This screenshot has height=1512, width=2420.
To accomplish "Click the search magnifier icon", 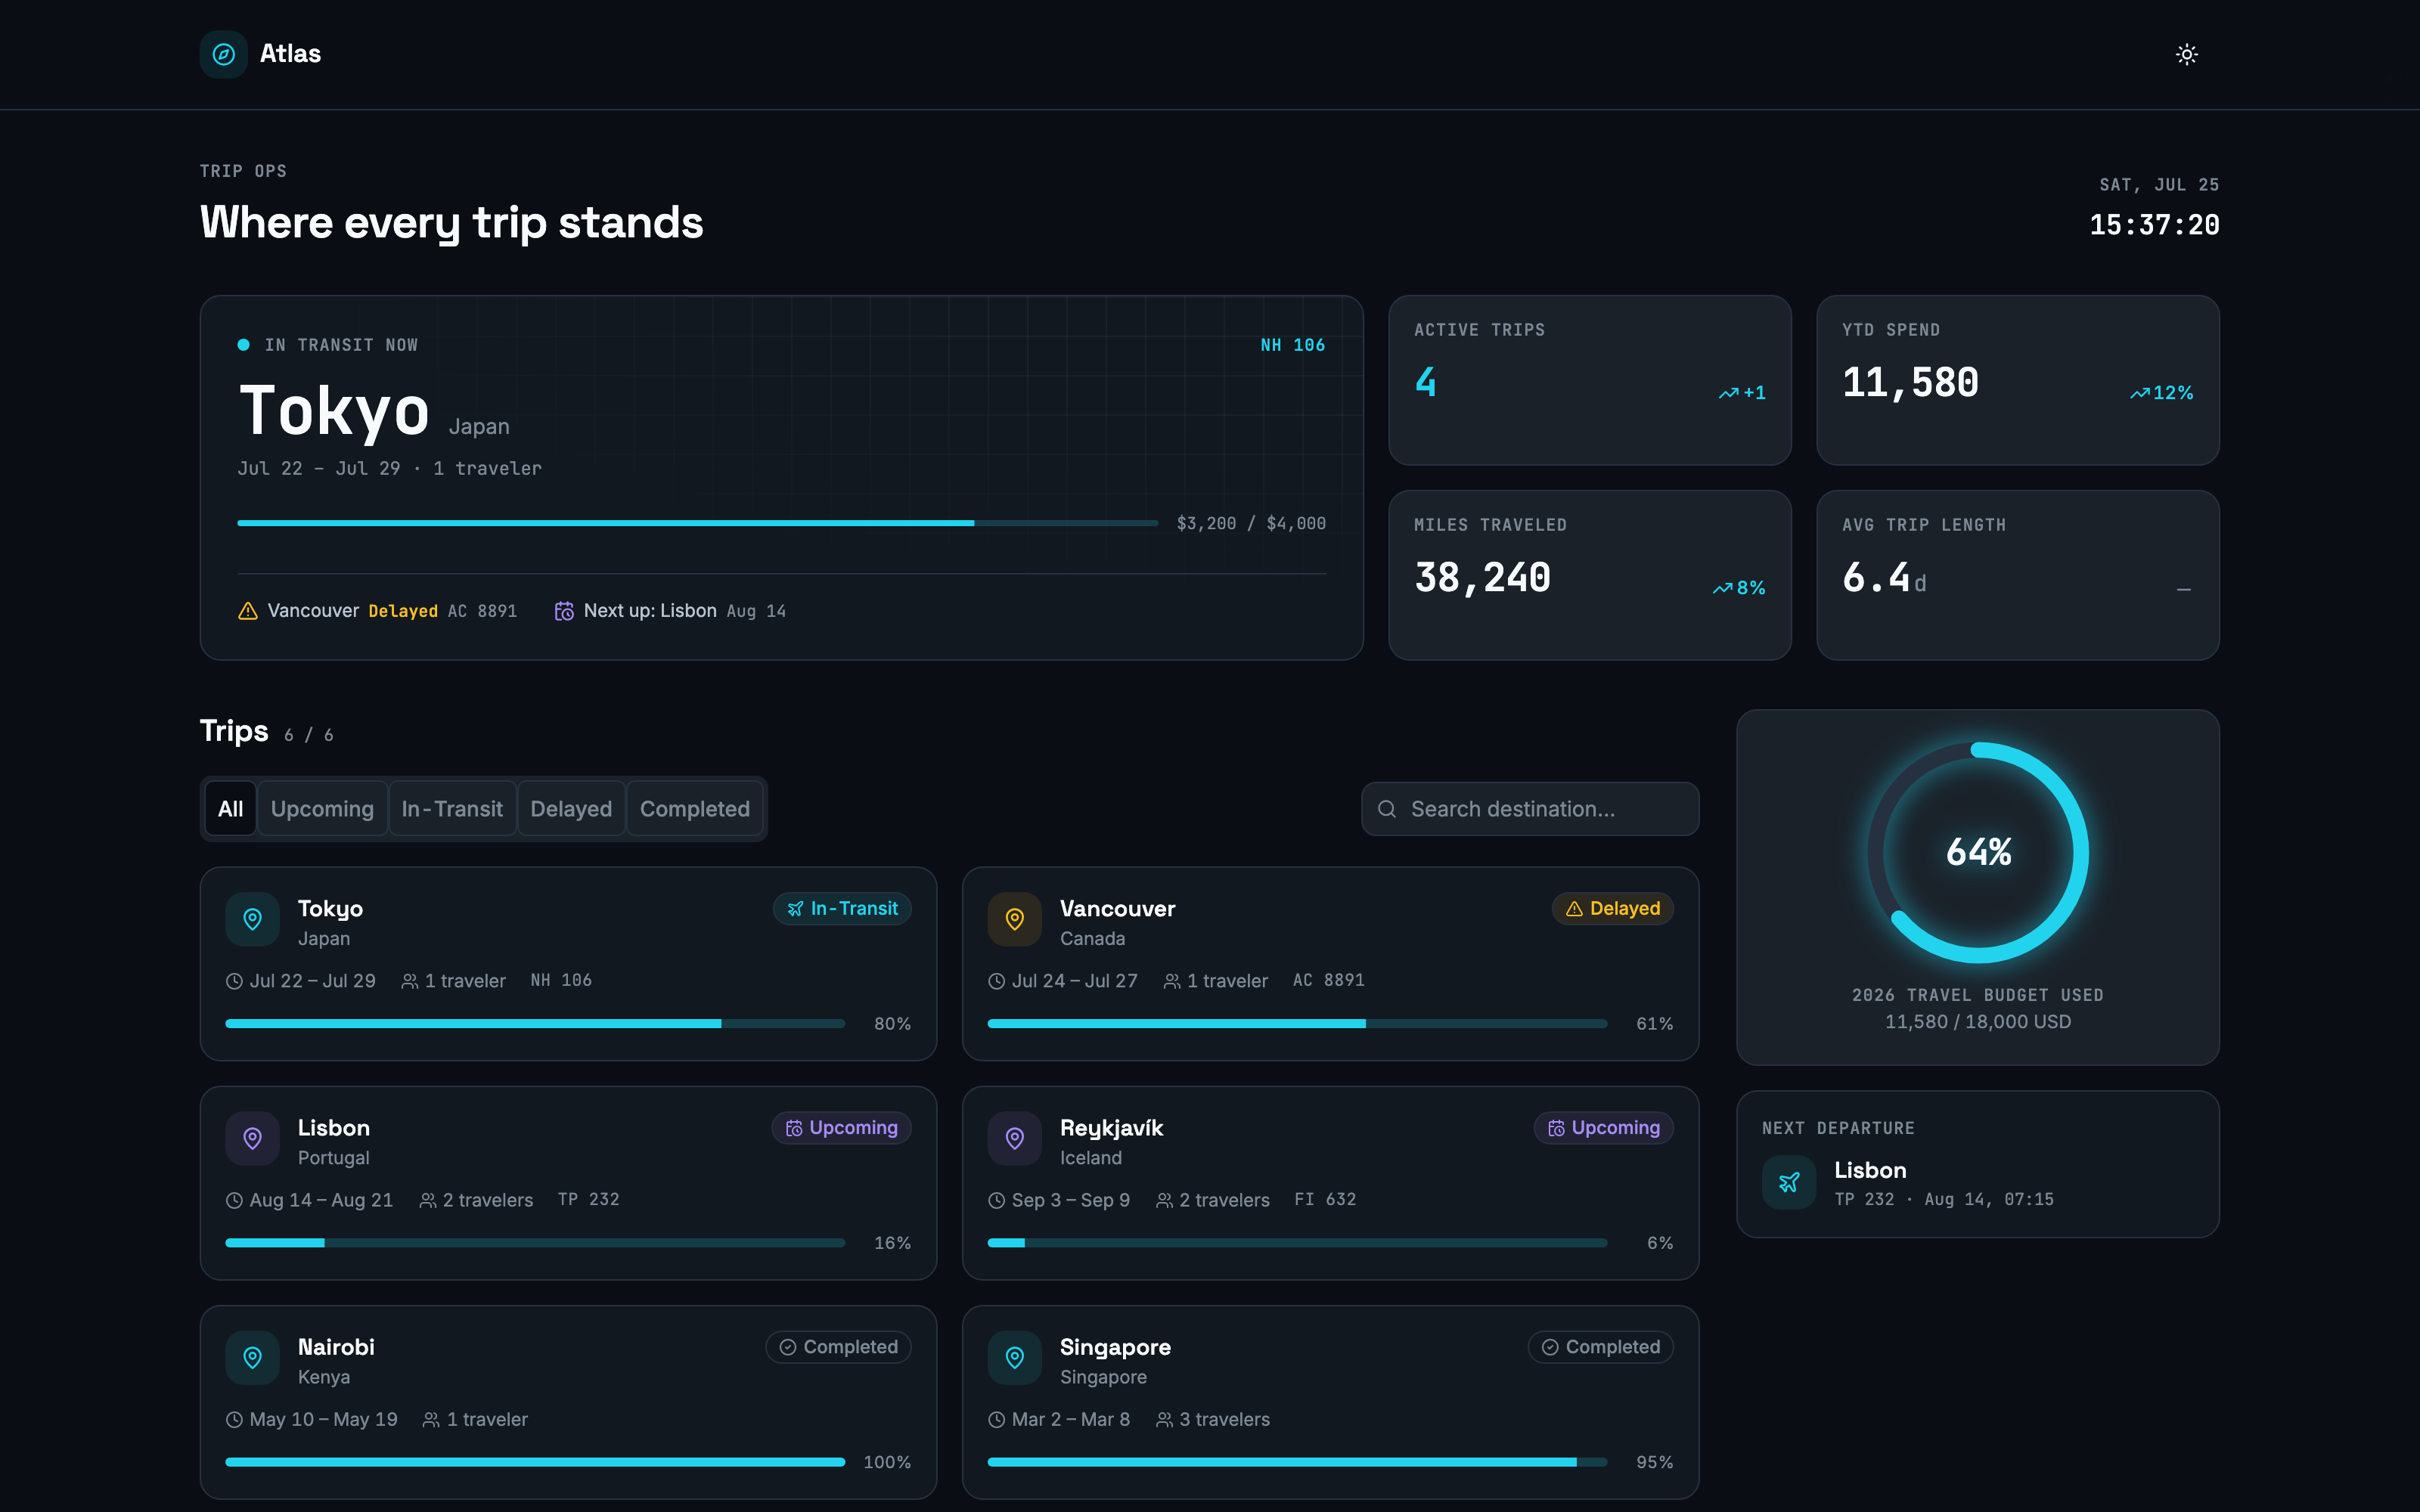I will [x=1387, y=809].
